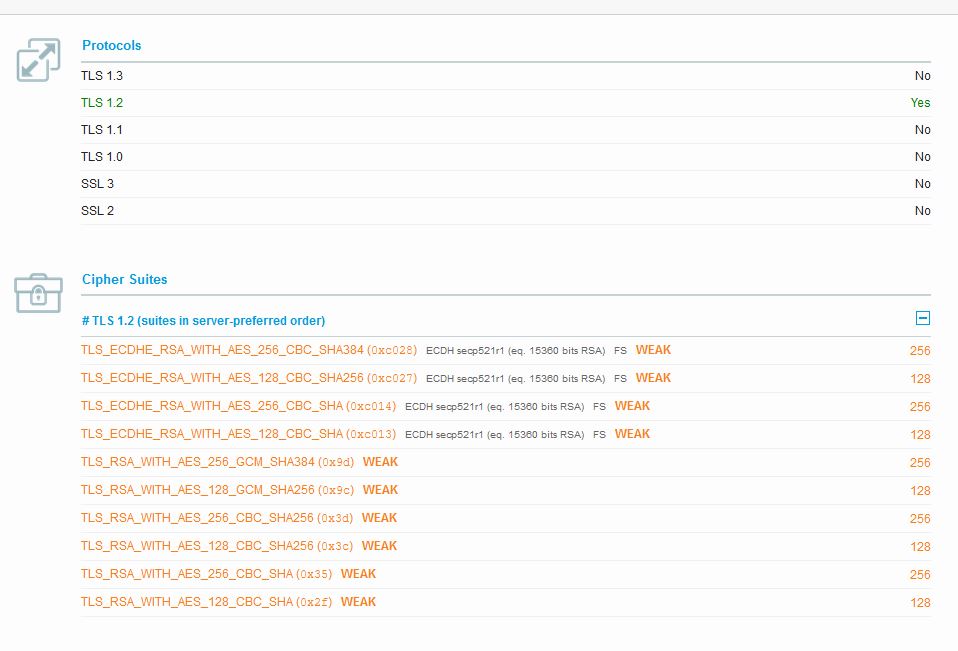Click TLS_ECDHE_RSA_WITH_AES_256_CBC_SHA384 cipher suite
The width and height of the screenshot is (958, 651).
[x=249, y=351]
